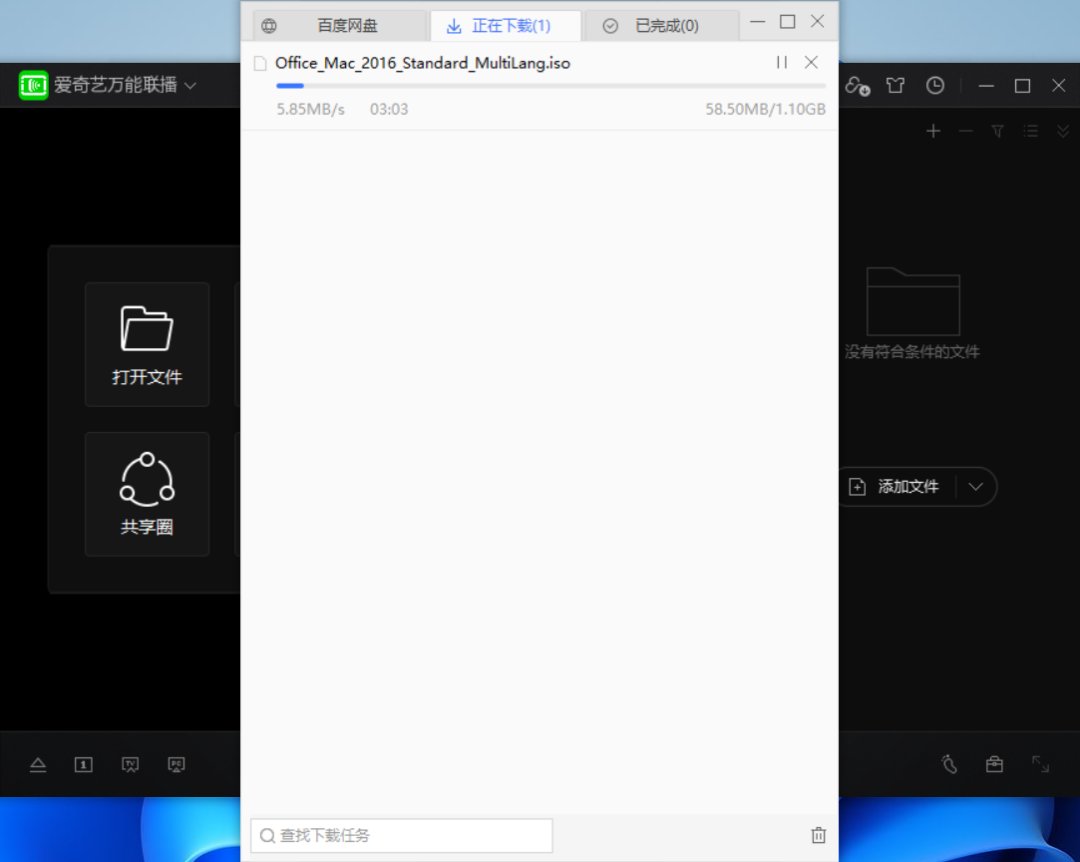Screen dimensions: 1080x862
Task: Click the plus icon to add to playlist
Action: [x=933, y=131]
